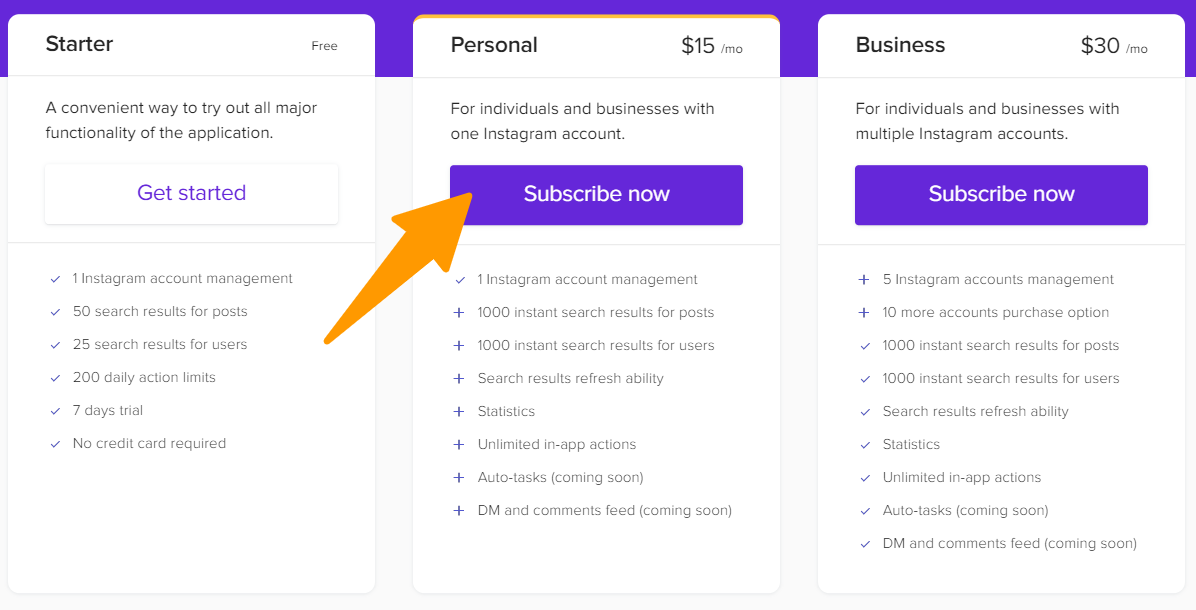Subscribe now to the Business plan
The image size is (1196, 610).
click(x=1001, y=194)
